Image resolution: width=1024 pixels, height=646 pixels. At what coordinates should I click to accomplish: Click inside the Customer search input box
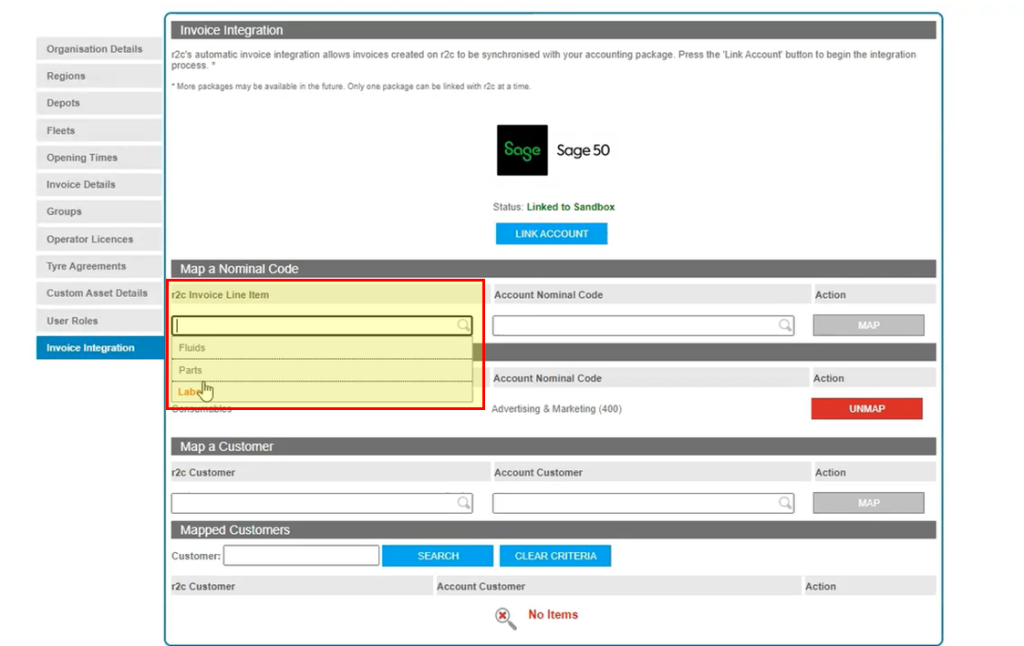coord(300,555)
